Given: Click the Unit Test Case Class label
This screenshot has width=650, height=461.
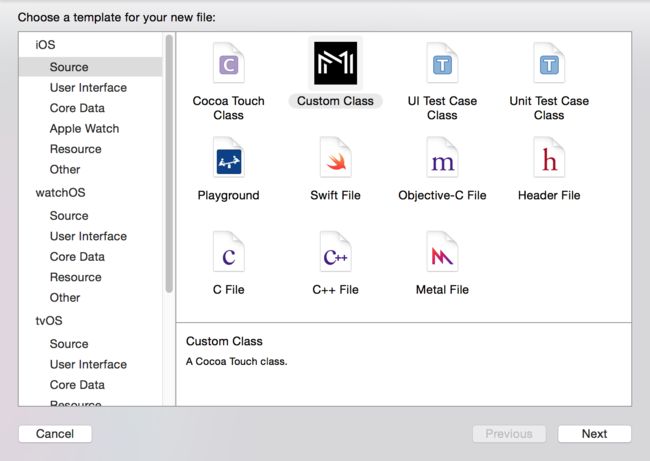Looking at the screenshot, I should pos(549,108).
